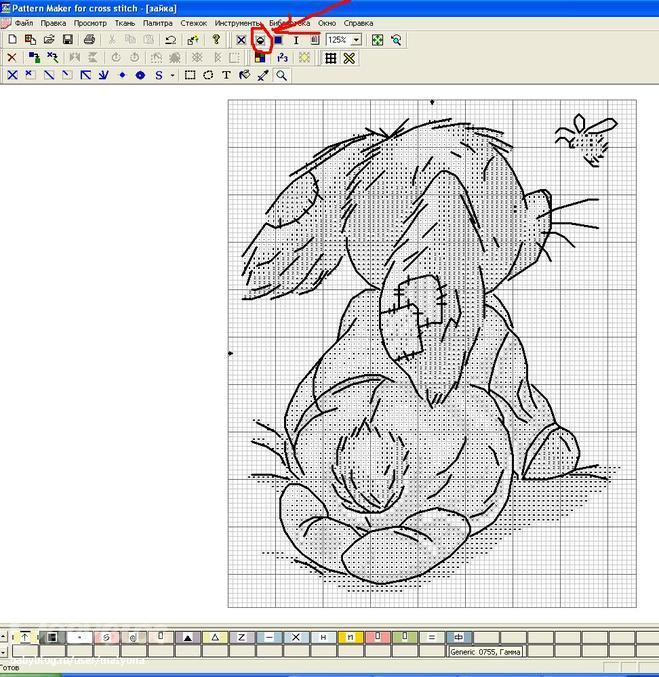The height and width of the screenshot is (677, 659).
Task: Click the Save diskette icon
Action: point(67,40)
